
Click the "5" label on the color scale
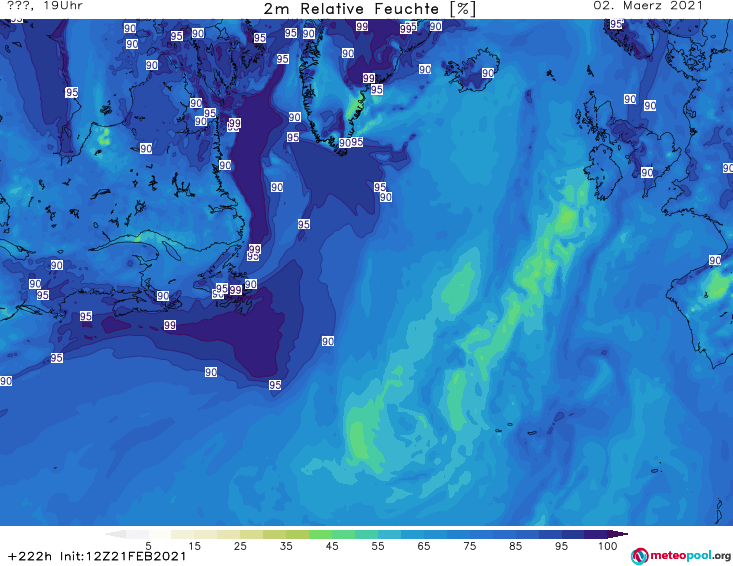coord(148,546)
